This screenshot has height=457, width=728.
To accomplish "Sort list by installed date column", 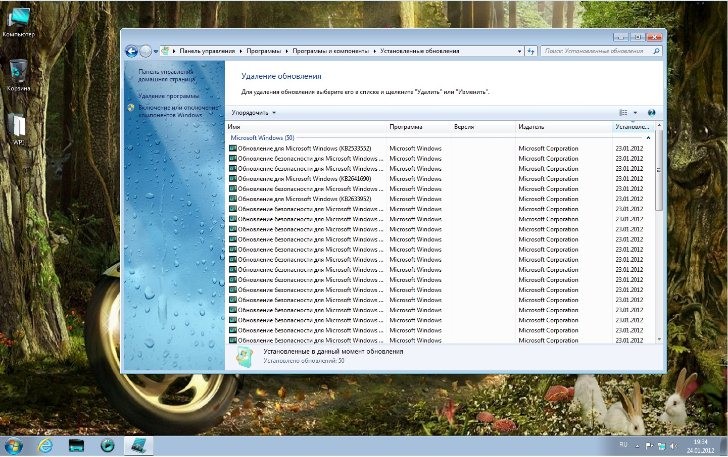I will click(633, 127).
